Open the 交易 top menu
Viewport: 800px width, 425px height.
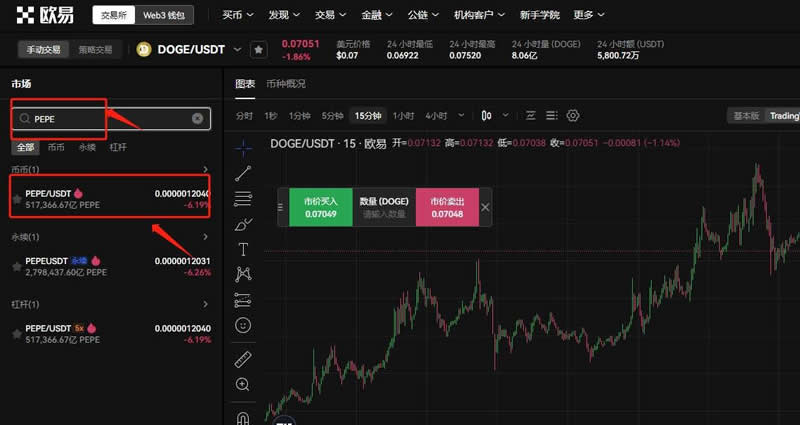pos(328,15)
